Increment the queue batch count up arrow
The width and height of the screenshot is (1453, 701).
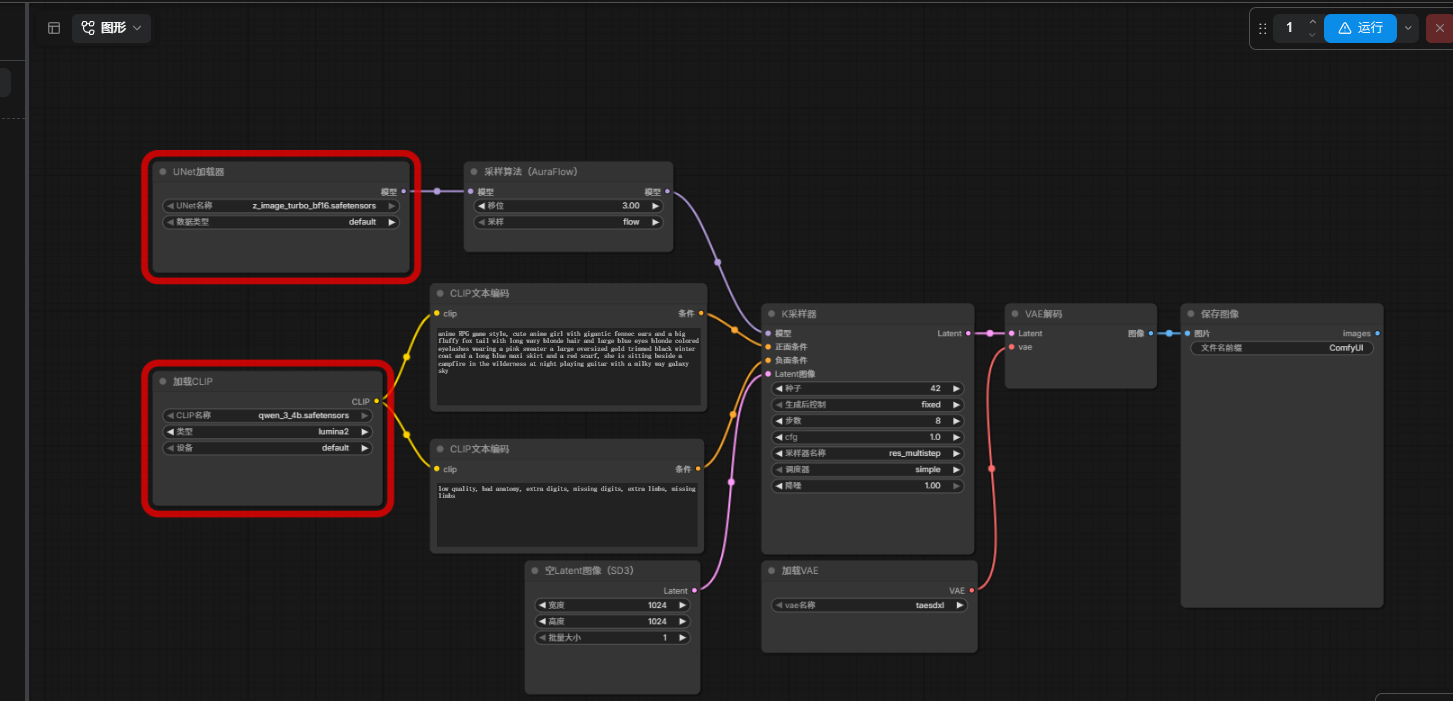[x=1312, y=22]
